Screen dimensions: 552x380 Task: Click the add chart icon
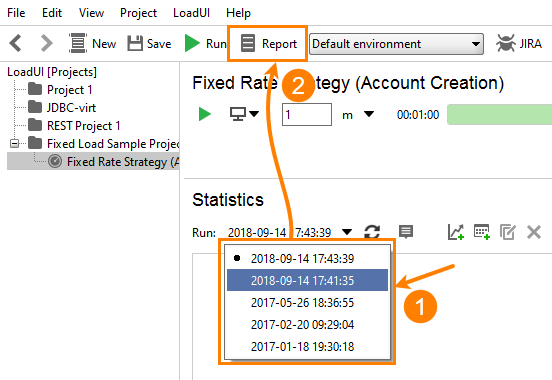click(456, 232)
